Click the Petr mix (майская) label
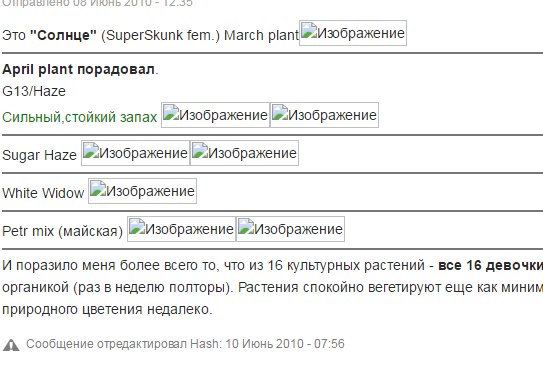 point(63,231)
